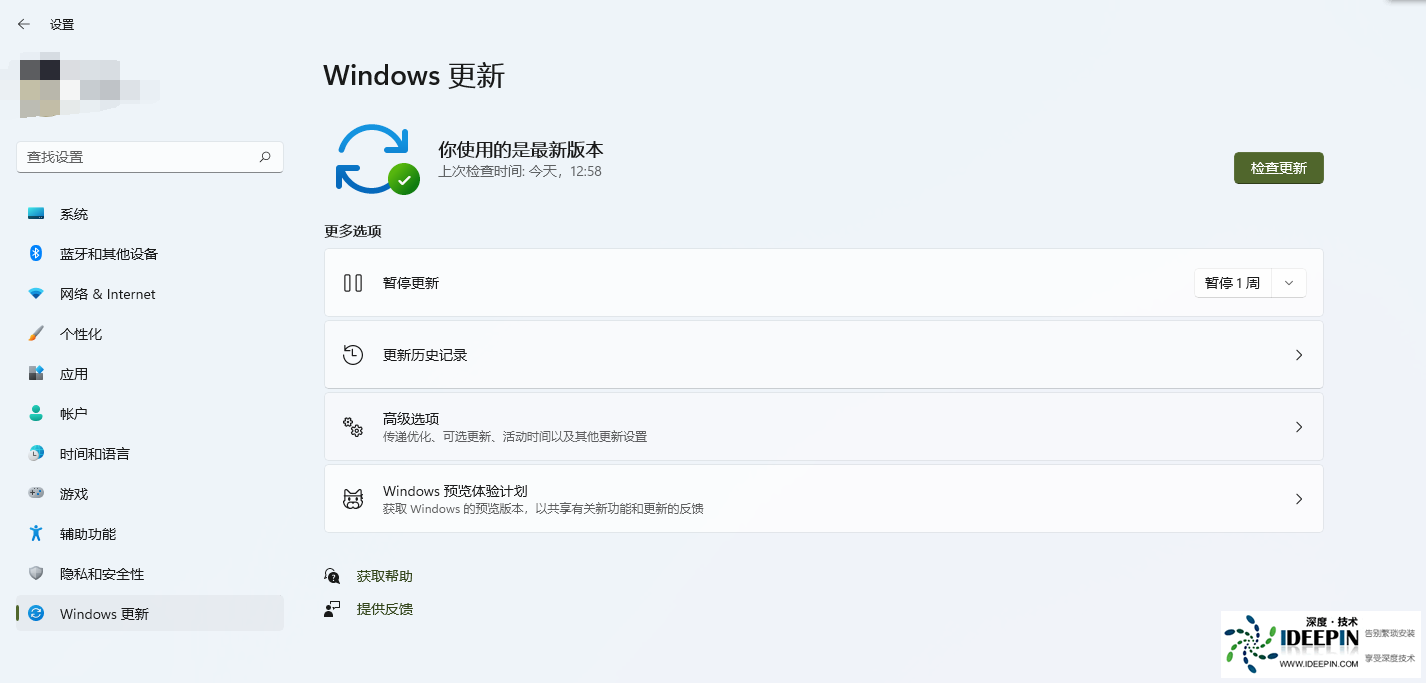Click the Insider Program cat icon
The height and width of the screenshot is (683, 1426).
click(x=353, y=499)
